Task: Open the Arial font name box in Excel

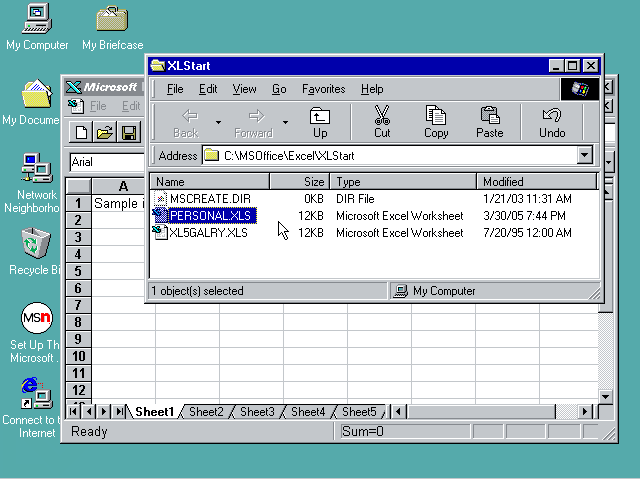Action: point(107,162)
